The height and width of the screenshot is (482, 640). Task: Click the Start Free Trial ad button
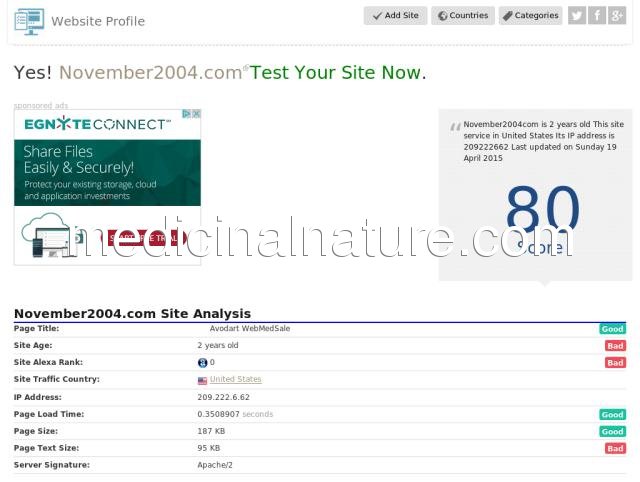point(143,238)
